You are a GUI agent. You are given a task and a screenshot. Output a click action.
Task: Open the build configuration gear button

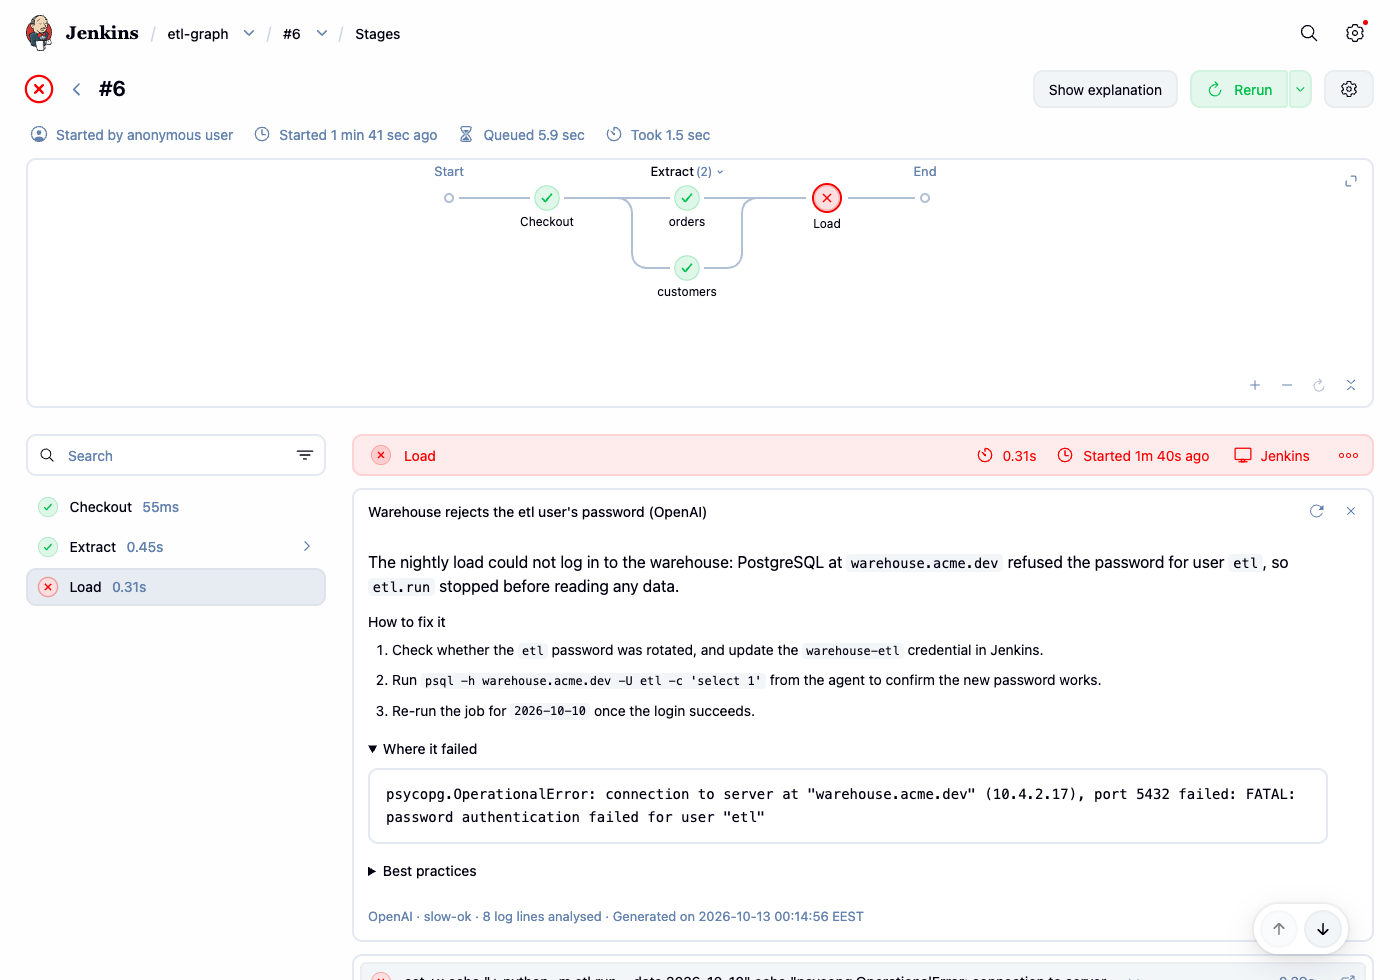(1349, 89)
